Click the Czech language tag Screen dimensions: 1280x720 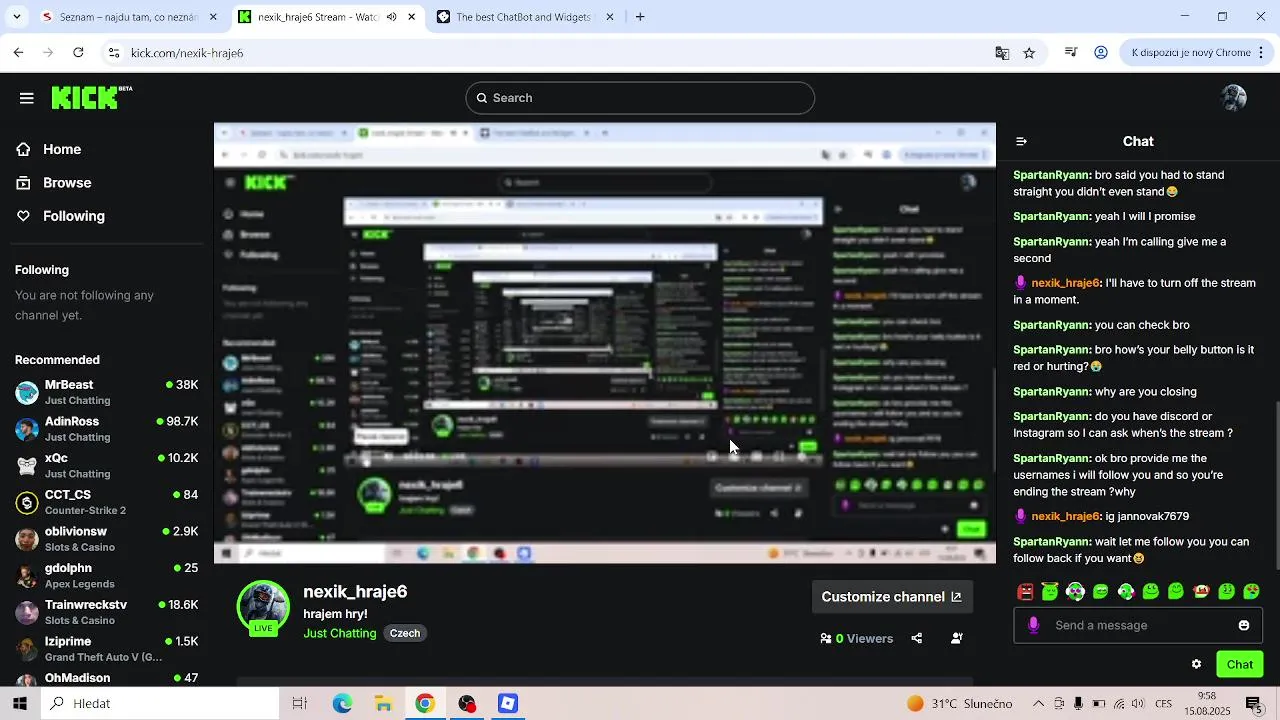[405, 633]
